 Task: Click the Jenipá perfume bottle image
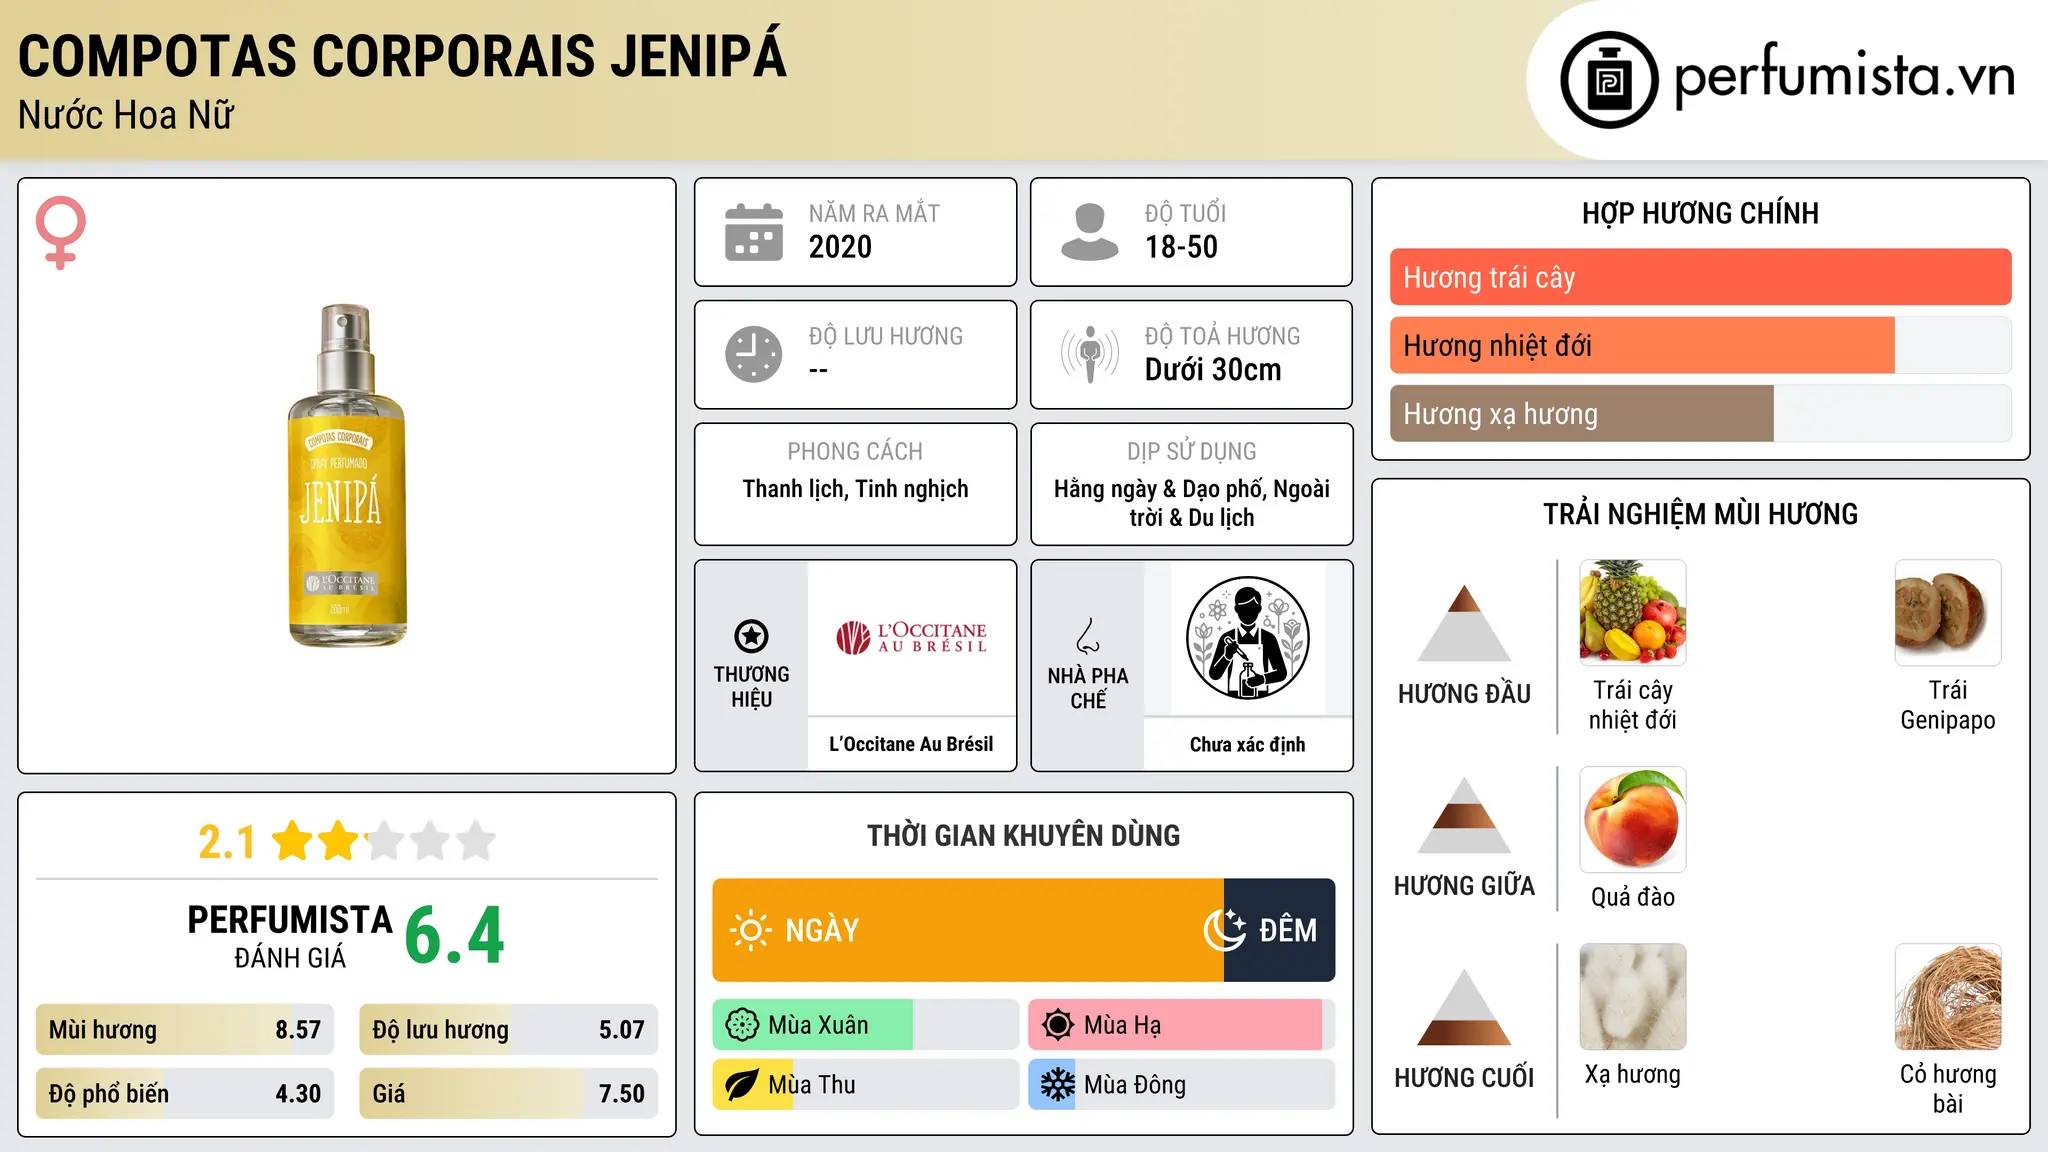pyautogui.click(x=346, y=475)
